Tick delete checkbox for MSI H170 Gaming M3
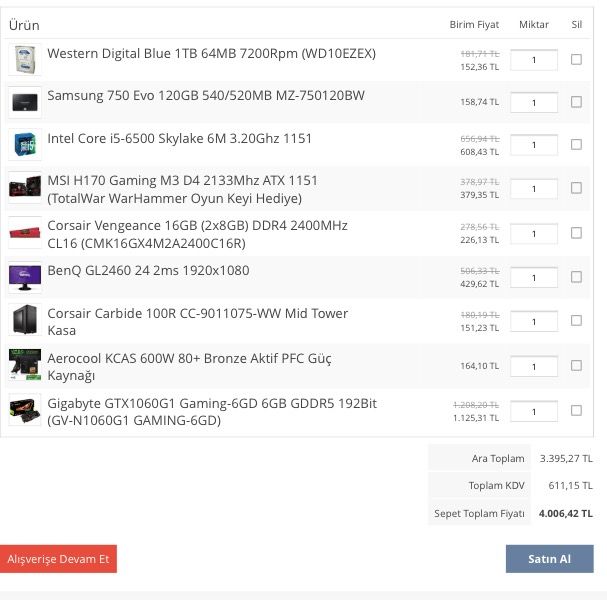The image size is (607, 600). pyautogui.click(x=576, y=188)
